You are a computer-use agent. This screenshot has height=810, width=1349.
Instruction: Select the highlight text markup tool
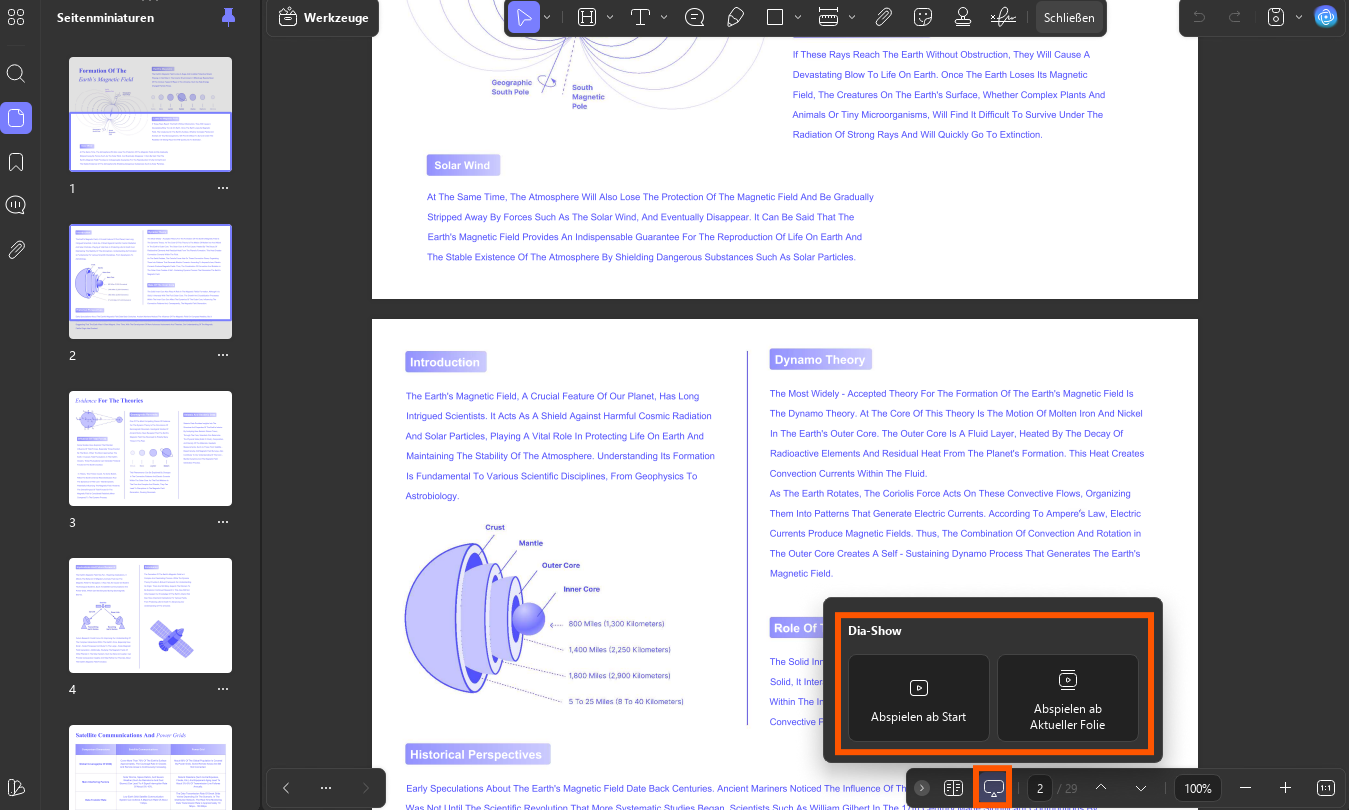click(x=587, y=17)
